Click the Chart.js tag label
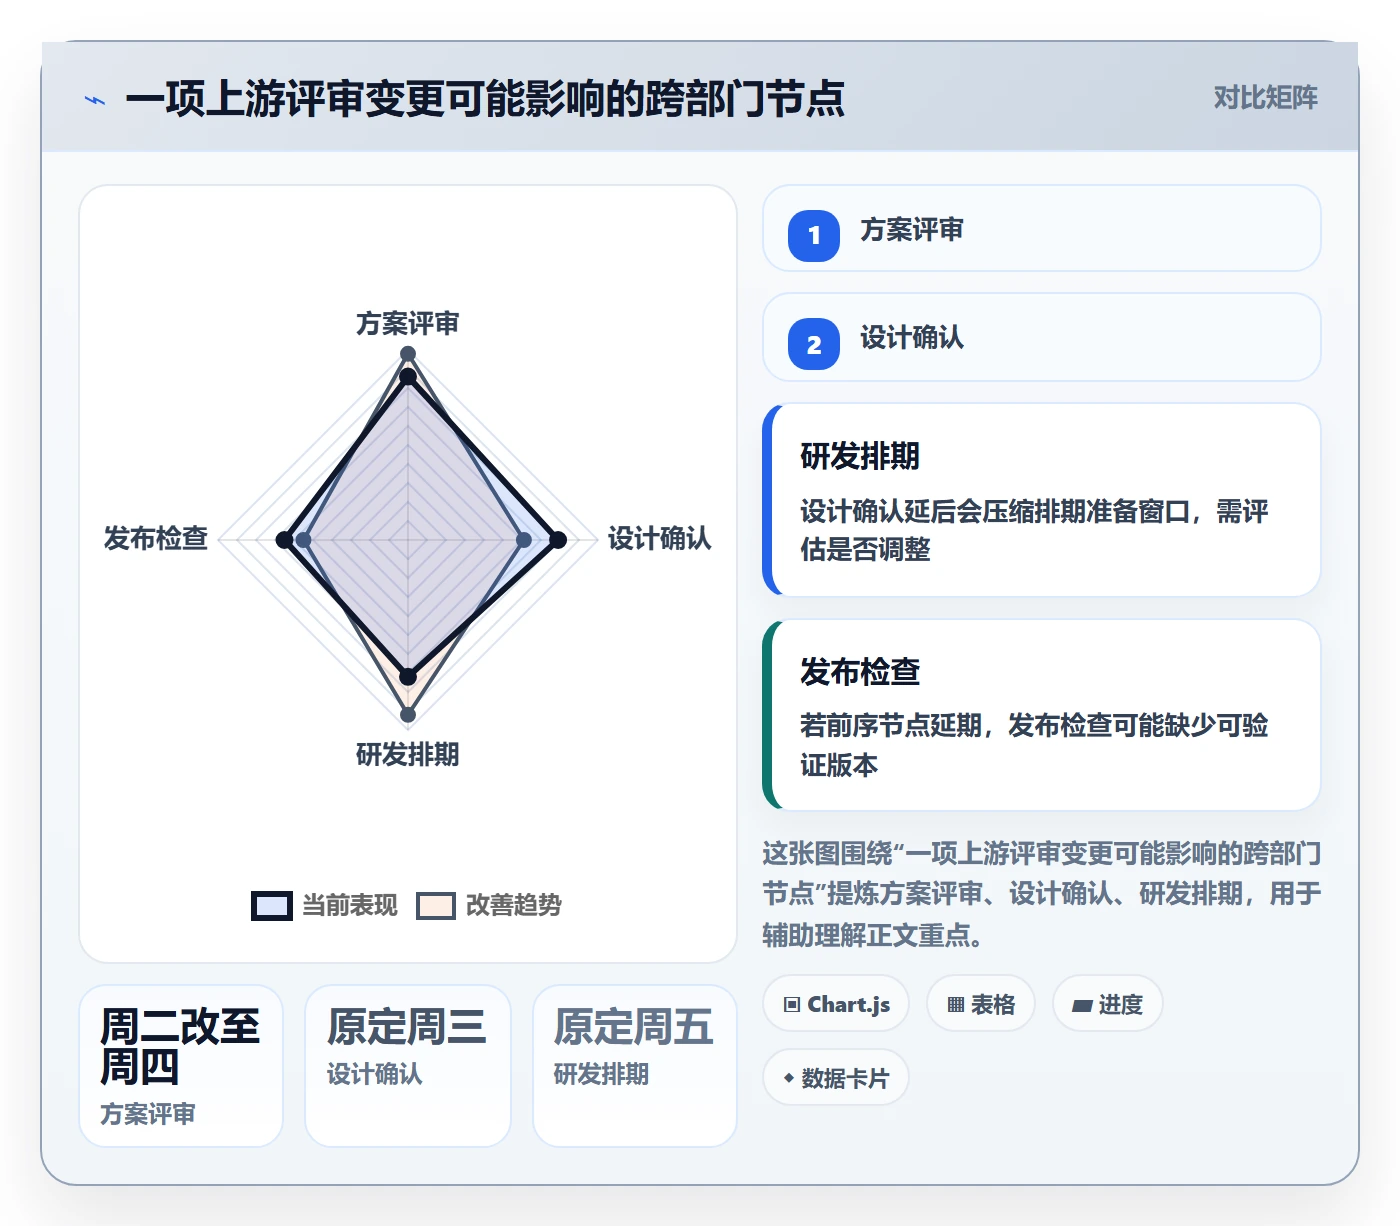This screenshot has height=1226, width=1400. pyautogui.click(x=849, y=1005)
